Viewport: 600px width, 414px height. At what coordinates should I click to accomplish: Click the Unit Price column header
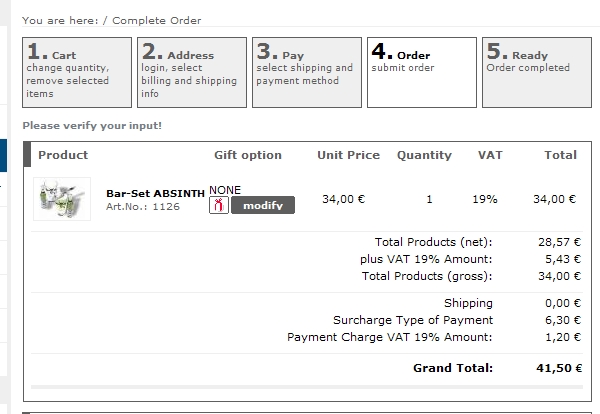coord(349,155)
